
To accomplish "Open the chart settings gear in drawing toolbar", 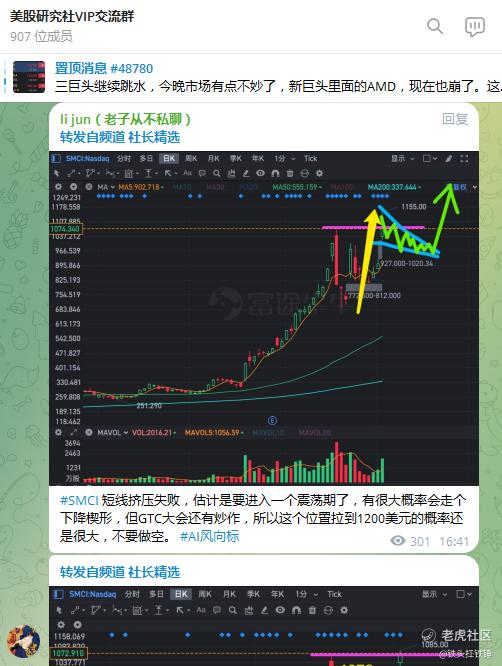I will [319, 173].
